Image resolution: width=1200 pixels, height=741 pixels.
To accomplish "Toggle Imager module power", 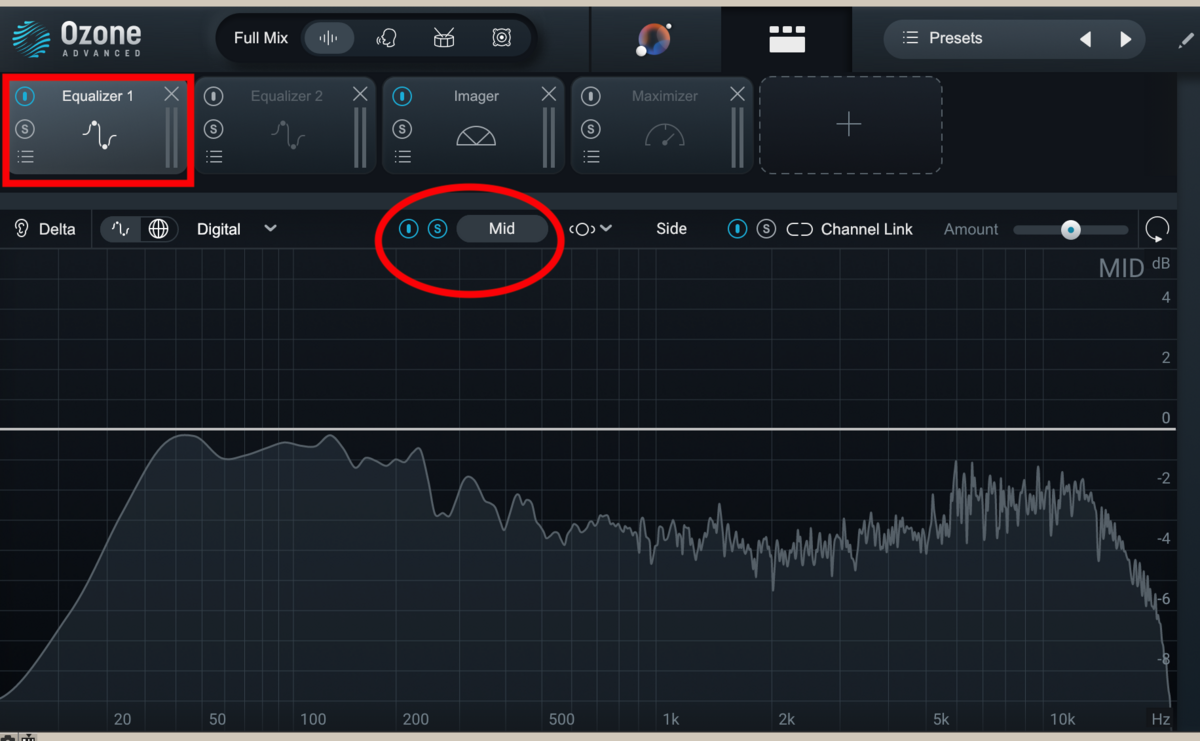I will tap(402, 97).
